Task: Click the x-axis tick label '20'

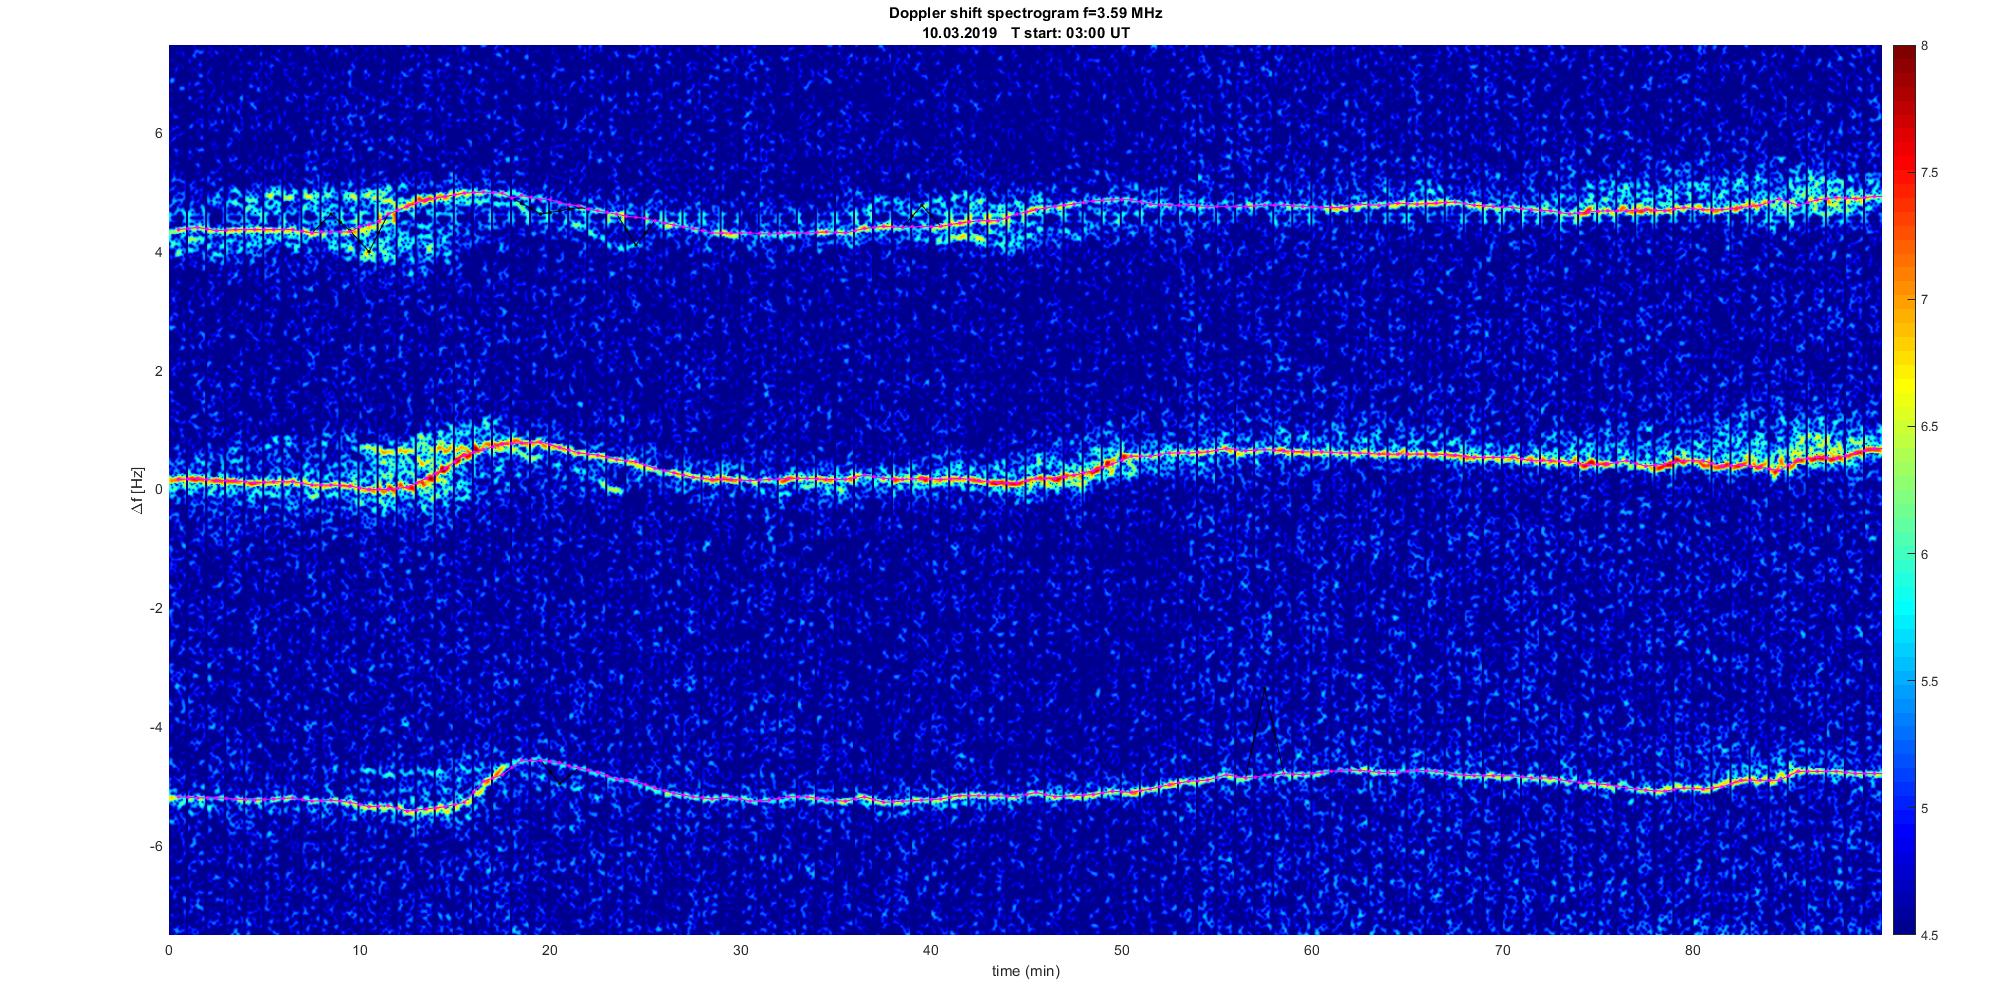Action: pyautogui.click(x=550, y=949)
